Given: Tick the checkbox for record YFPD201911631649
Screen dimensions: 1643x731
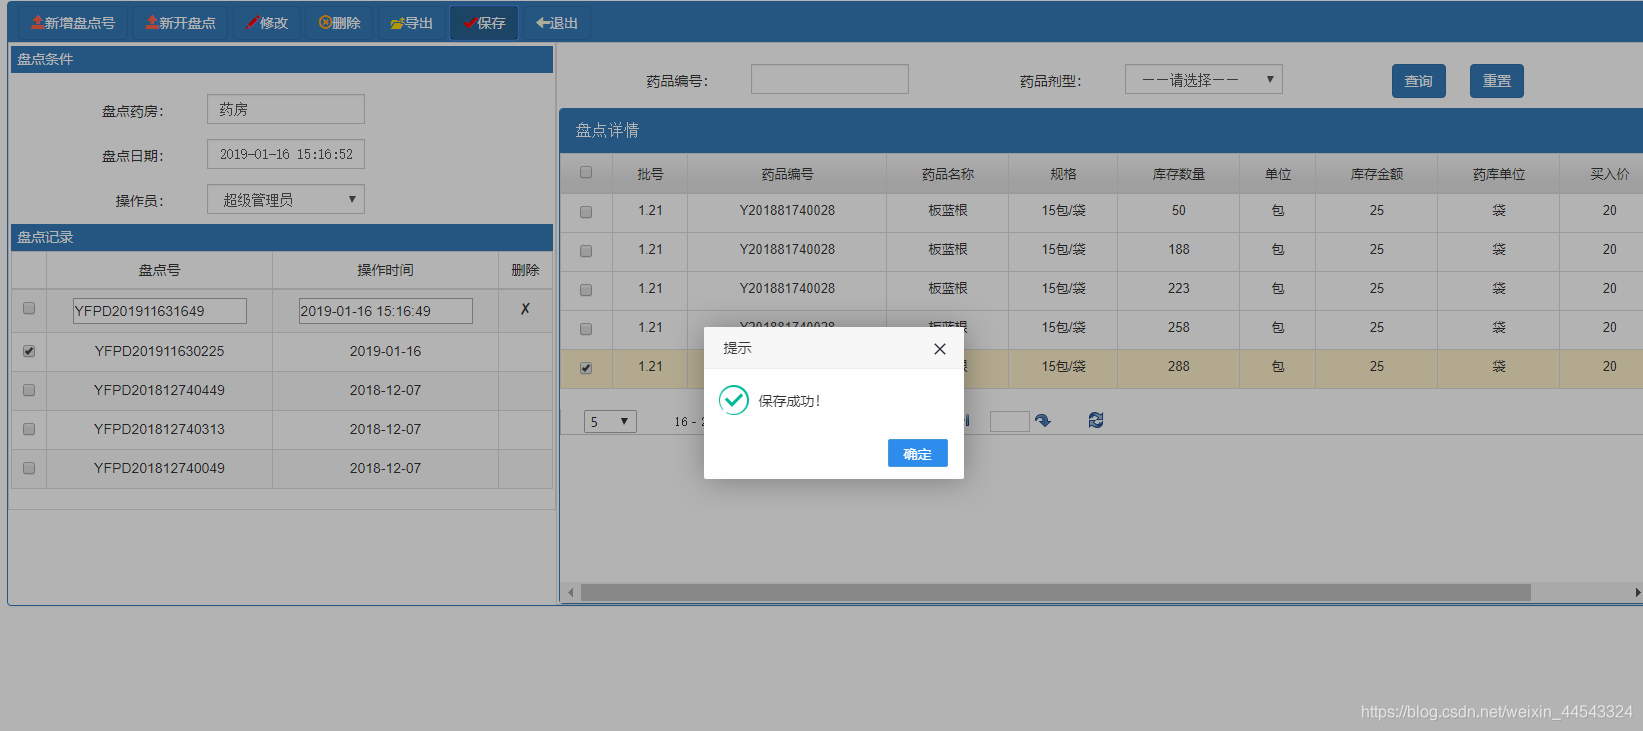Looking at the screenshot, I should coord(29,308).
